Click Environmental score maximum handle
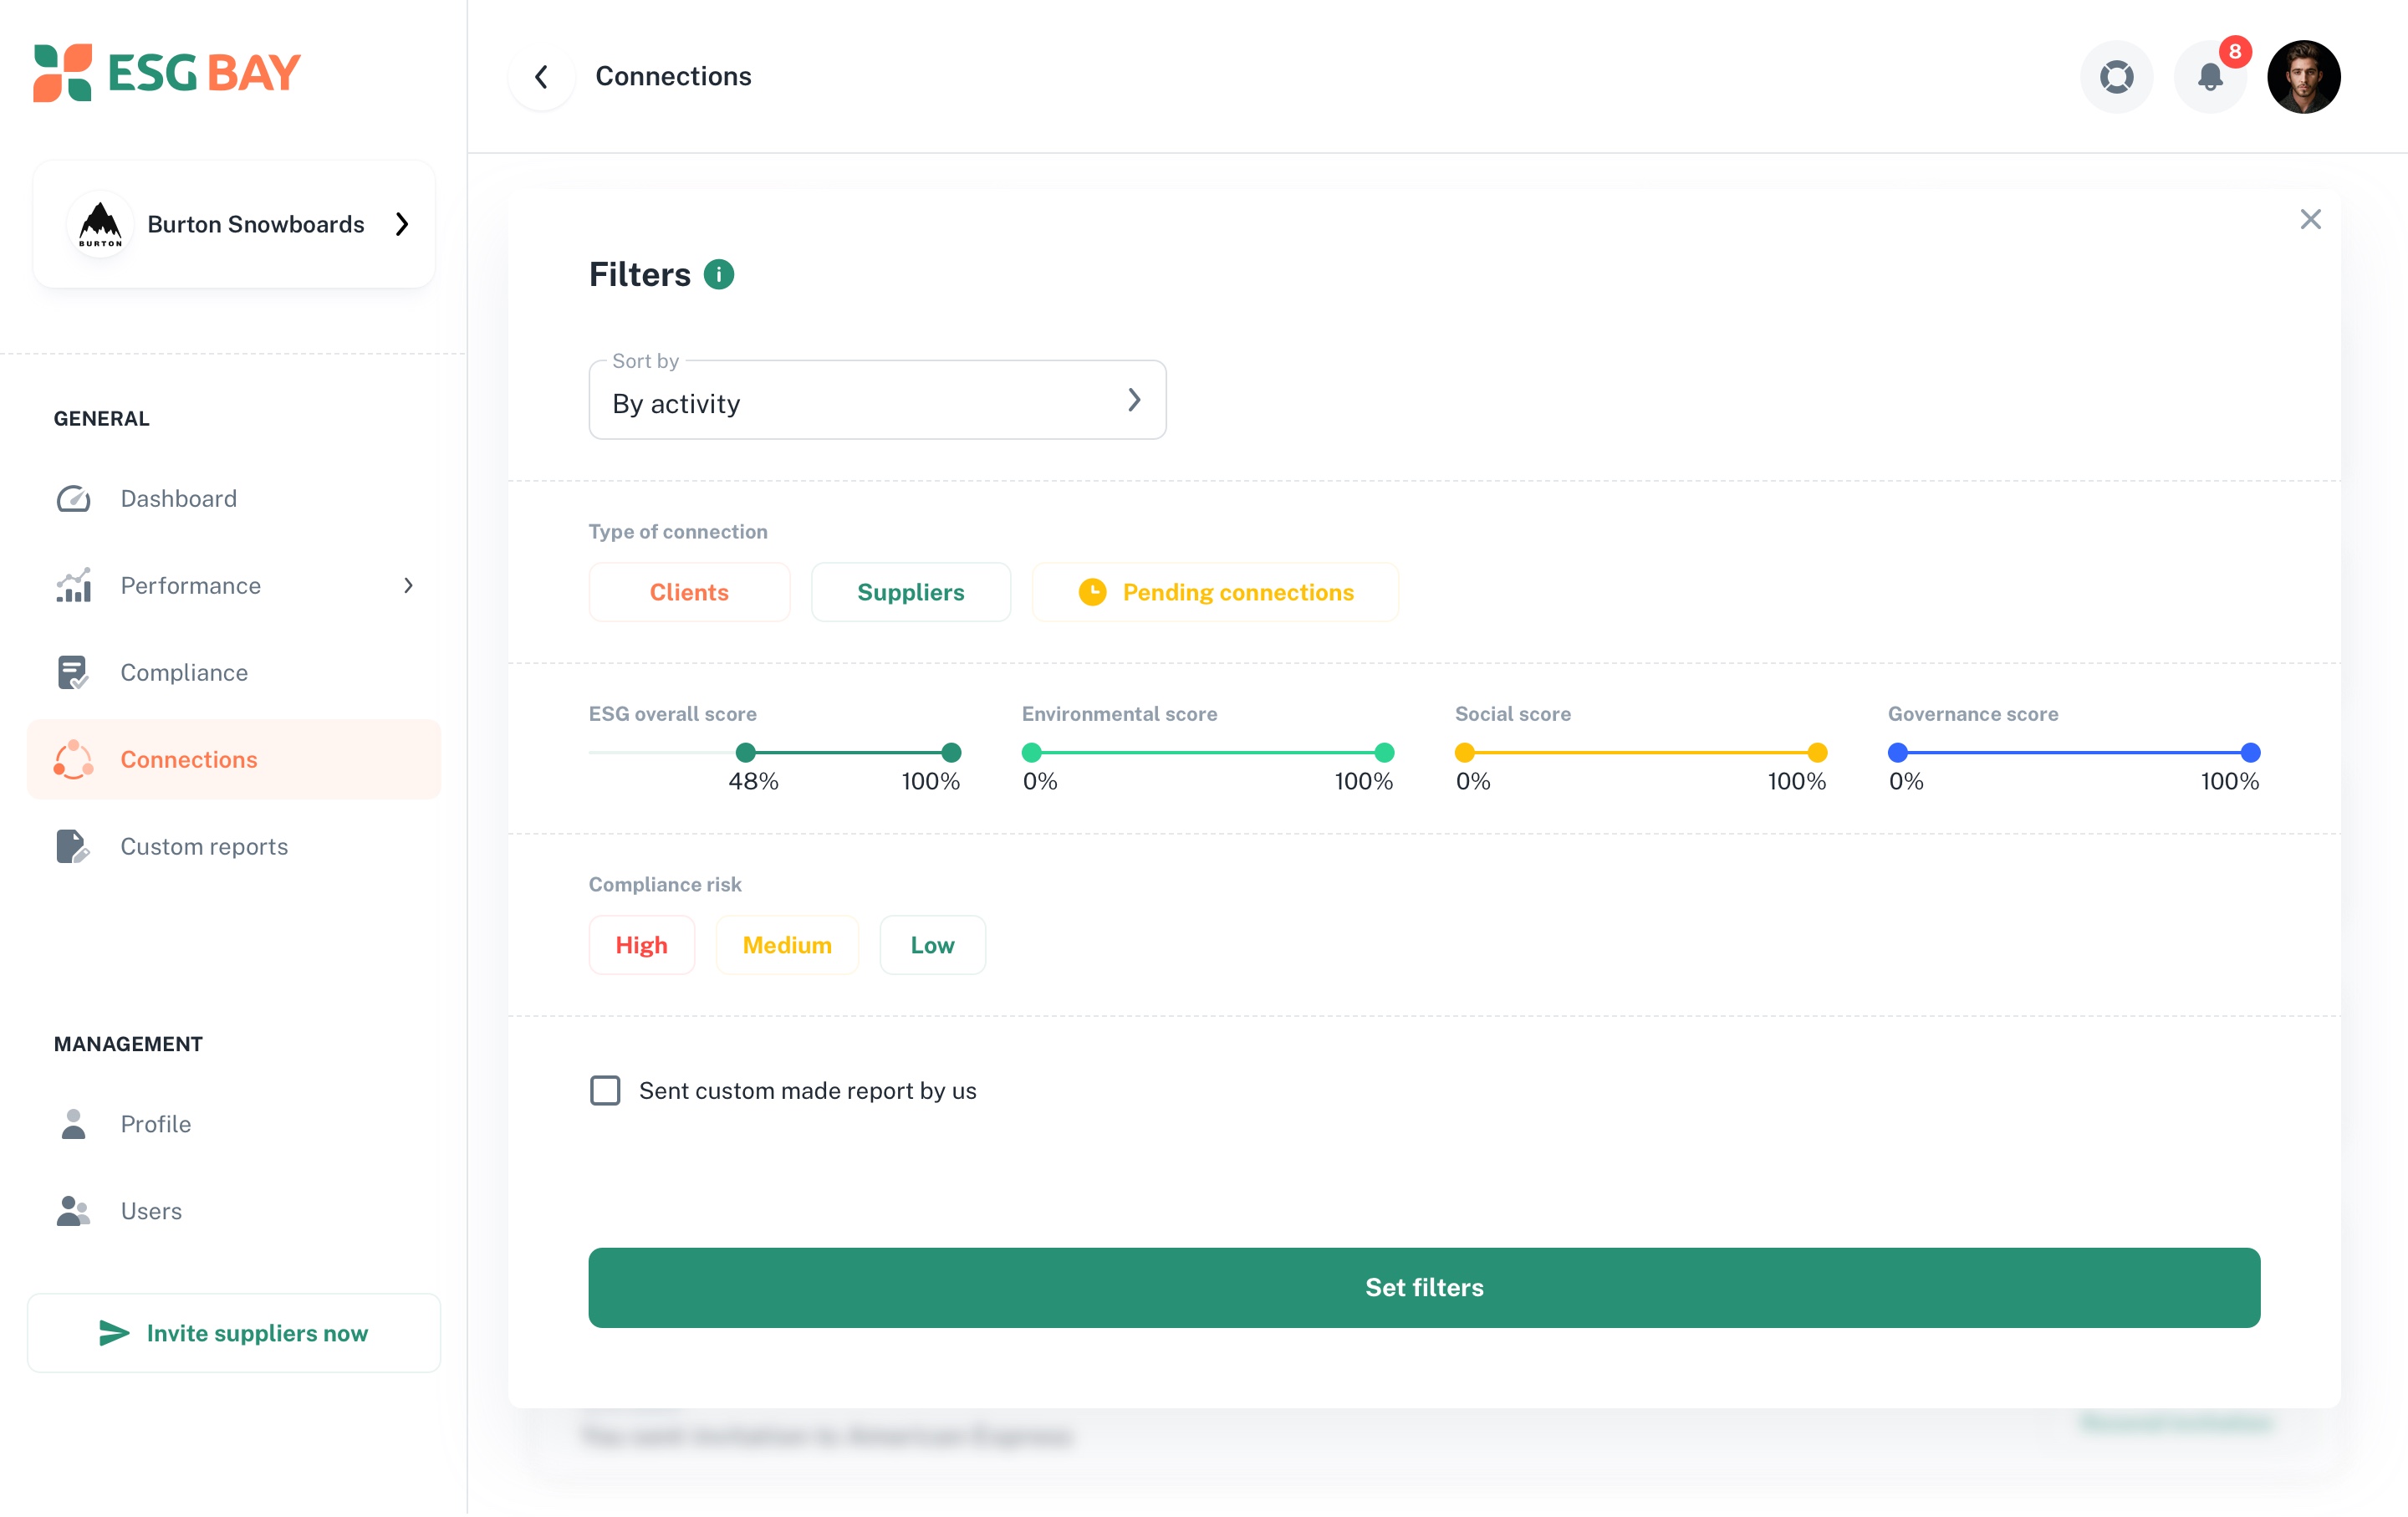2408x1517 pixels. coord(1384,753)
